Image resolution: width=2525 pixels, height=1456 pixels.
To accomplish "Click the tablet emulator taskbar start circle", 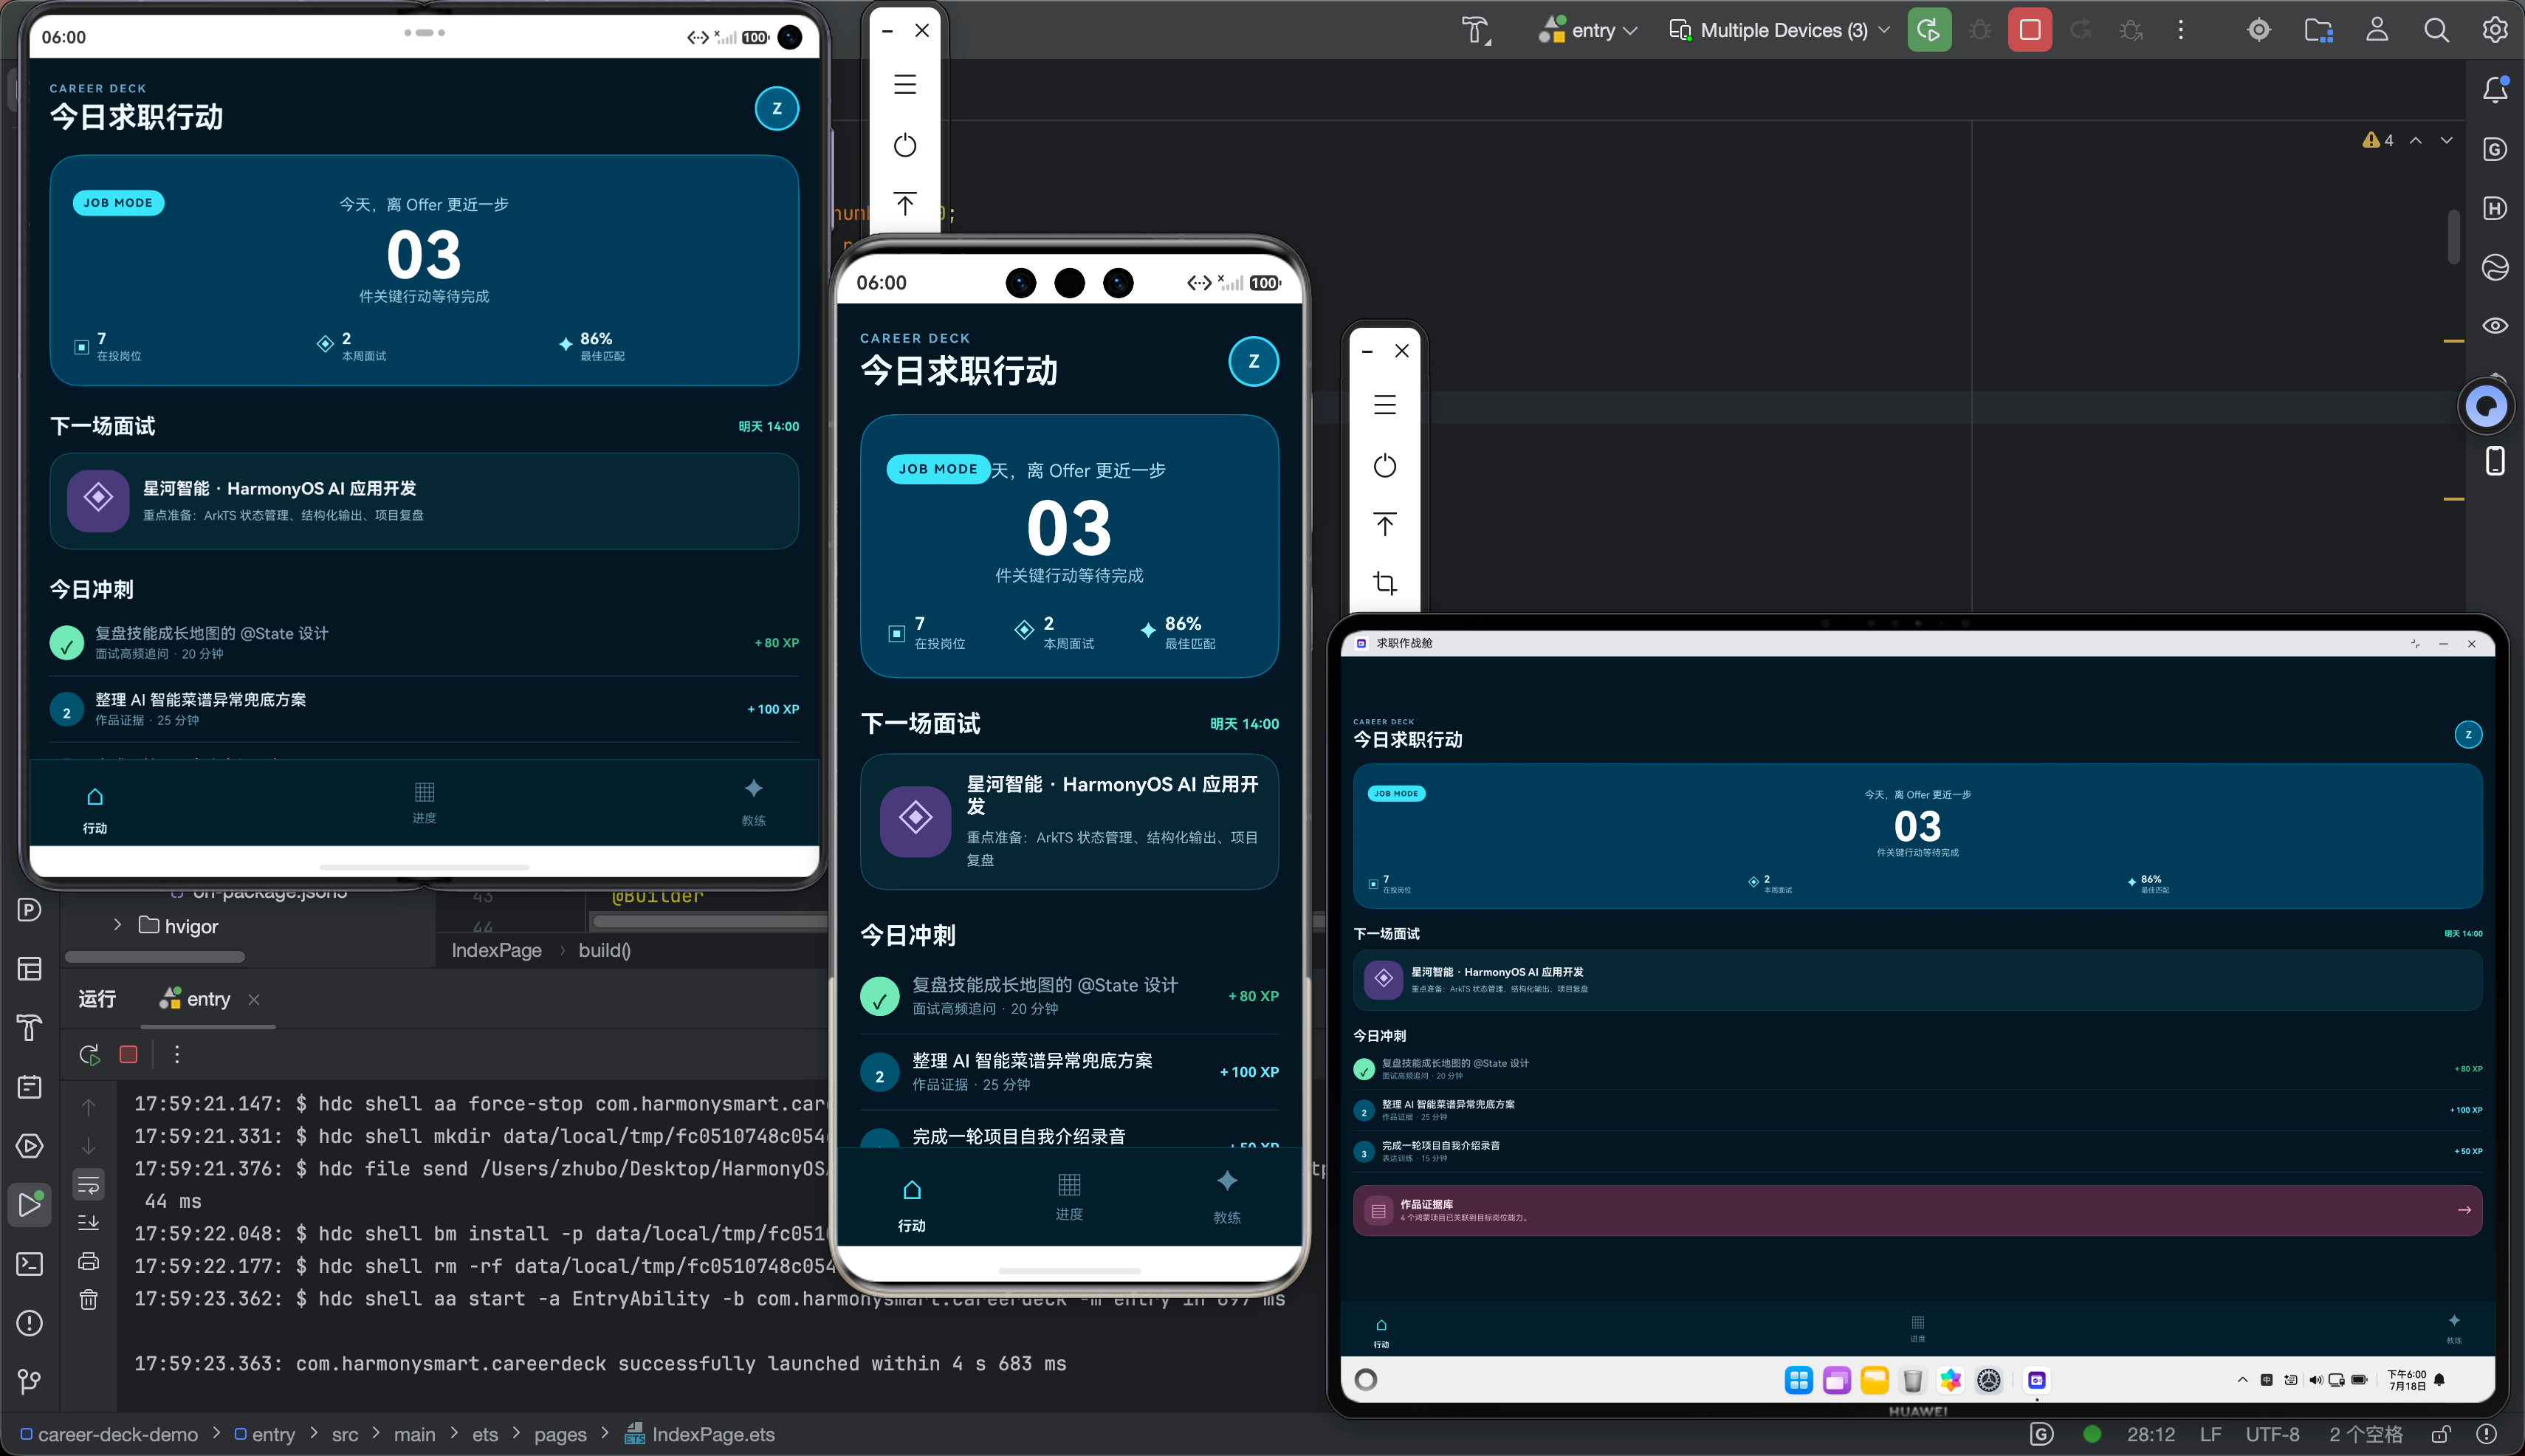I will (1366, 1380).
